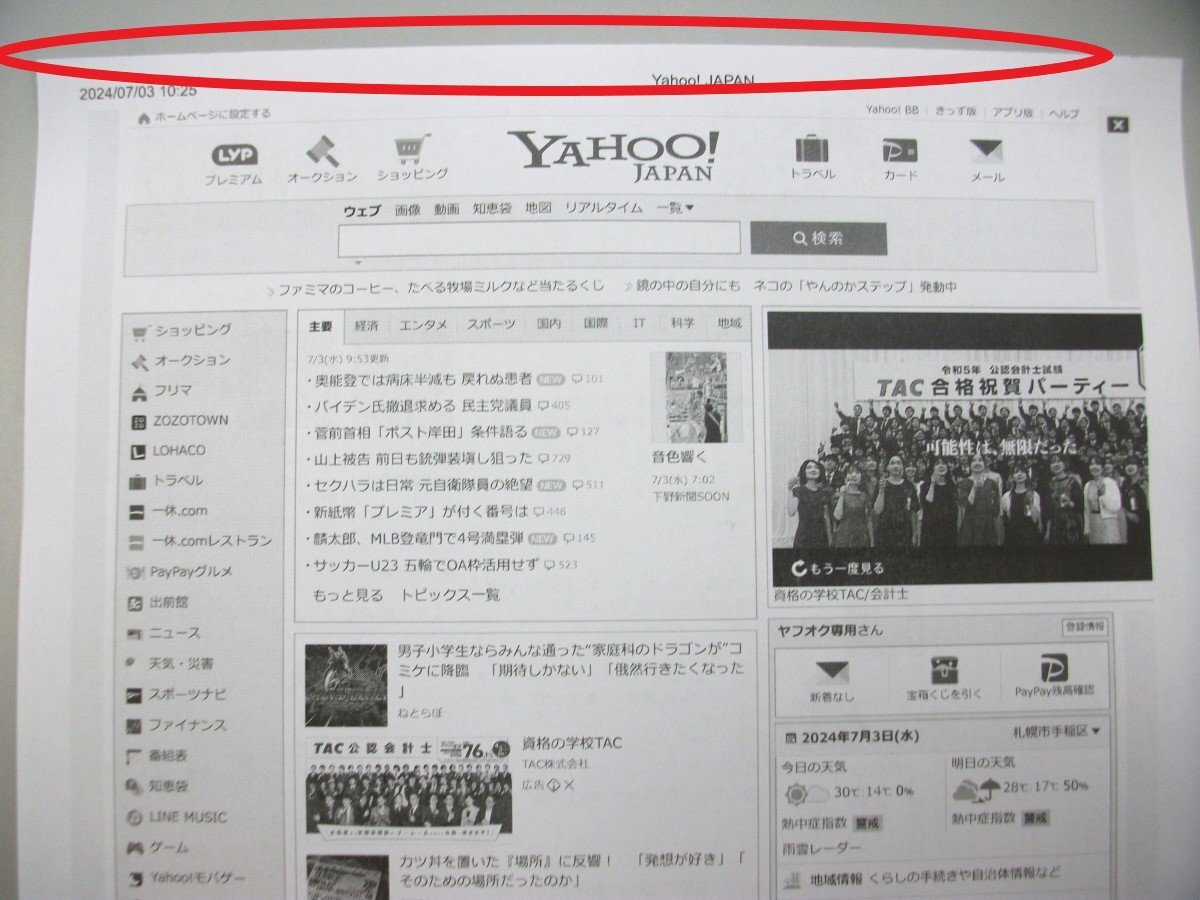This screenshot has width=1200, height=900.
Task: Click the トピックス一覧 link
Action: point(450,595)
